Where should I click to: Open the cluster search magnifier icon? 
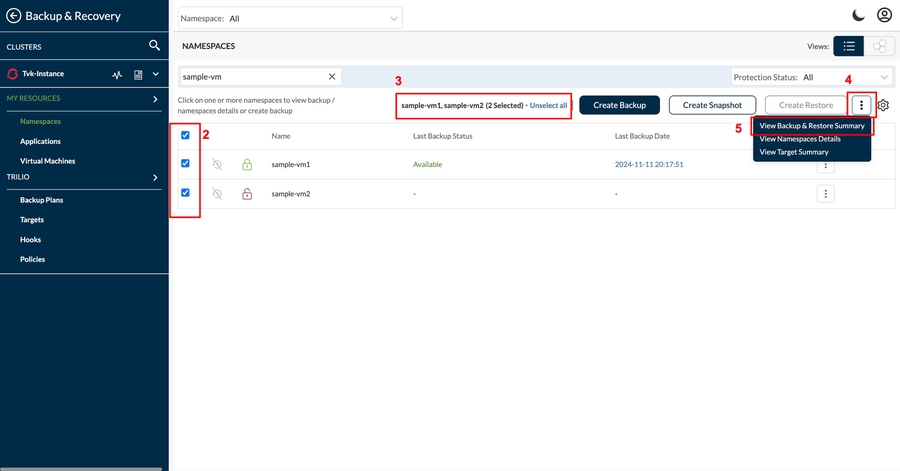click(x=154, y=45)
